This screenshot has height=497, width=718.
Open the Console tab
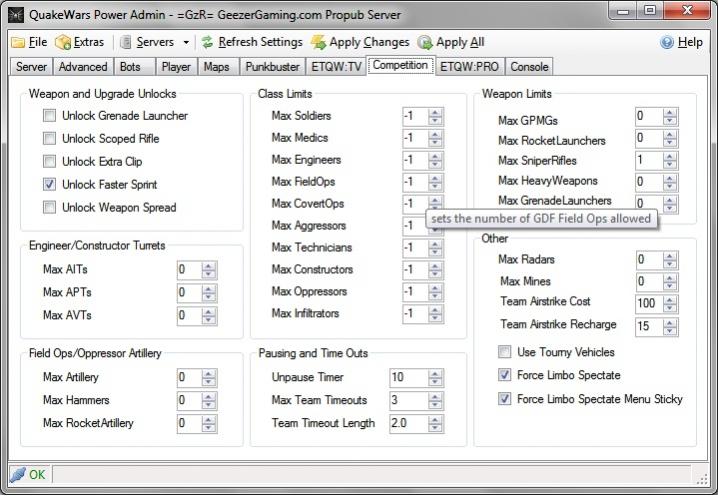(529, 67)
